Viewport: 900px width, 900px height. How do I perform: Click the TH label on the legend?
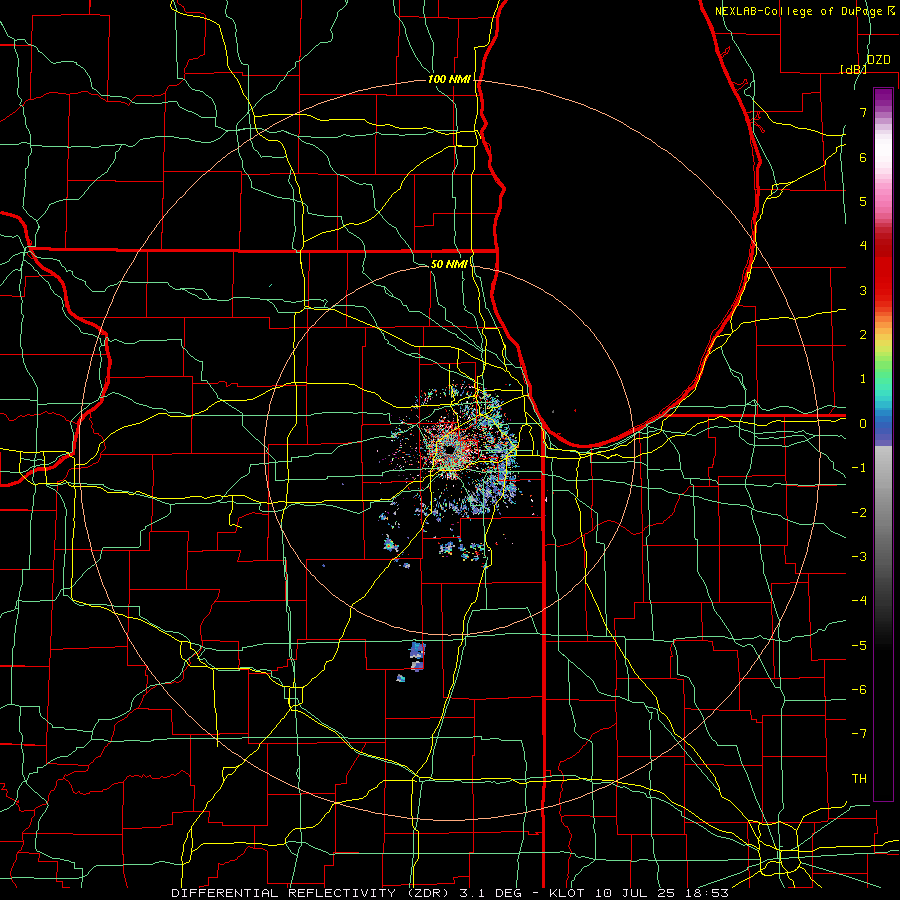pos(859,779)
